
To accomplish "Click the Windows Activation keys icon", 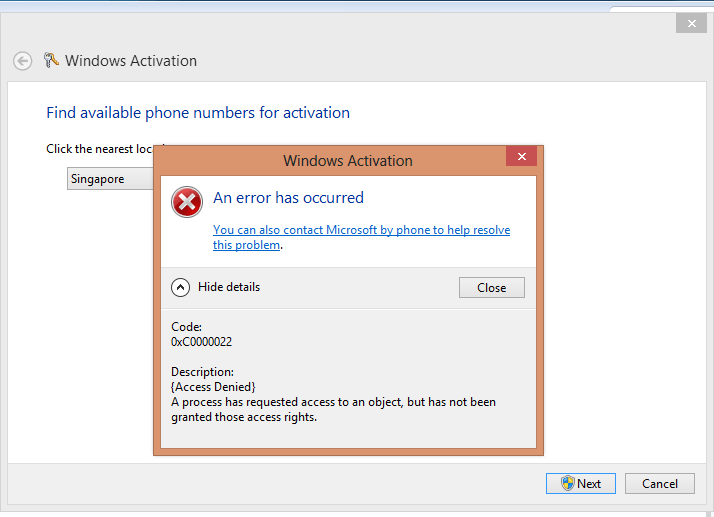I will [x=51, y=60].
